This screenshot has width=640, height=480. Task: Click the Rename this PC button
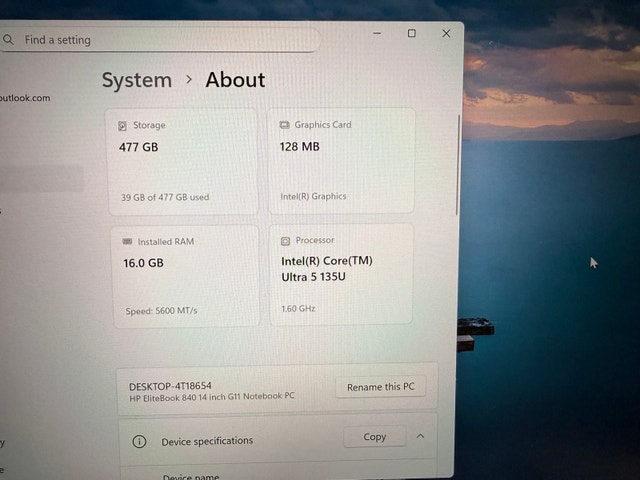(380, 387)
